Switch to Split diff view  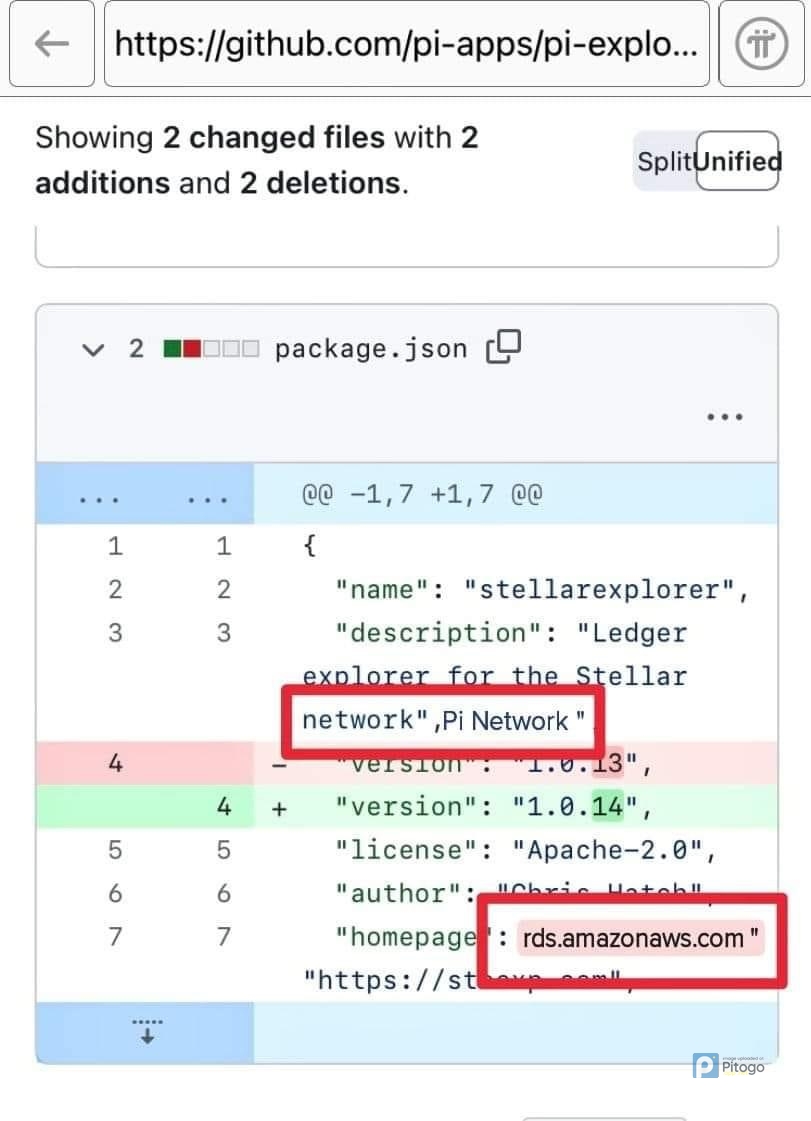click(665, 161)
